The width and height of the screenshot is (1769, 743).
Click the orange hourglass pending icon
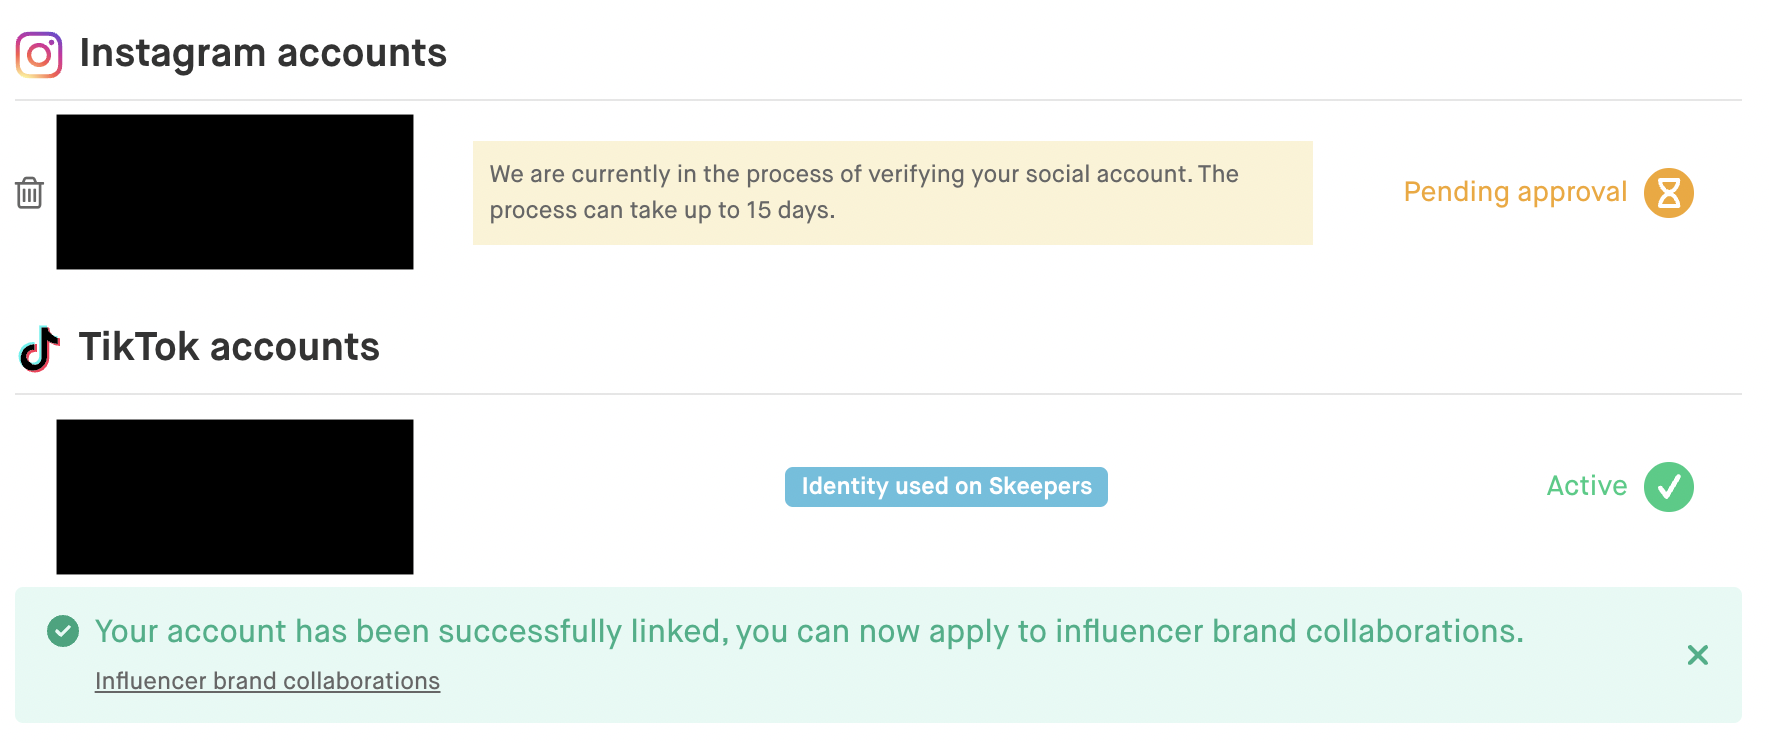pos(1669,192)
